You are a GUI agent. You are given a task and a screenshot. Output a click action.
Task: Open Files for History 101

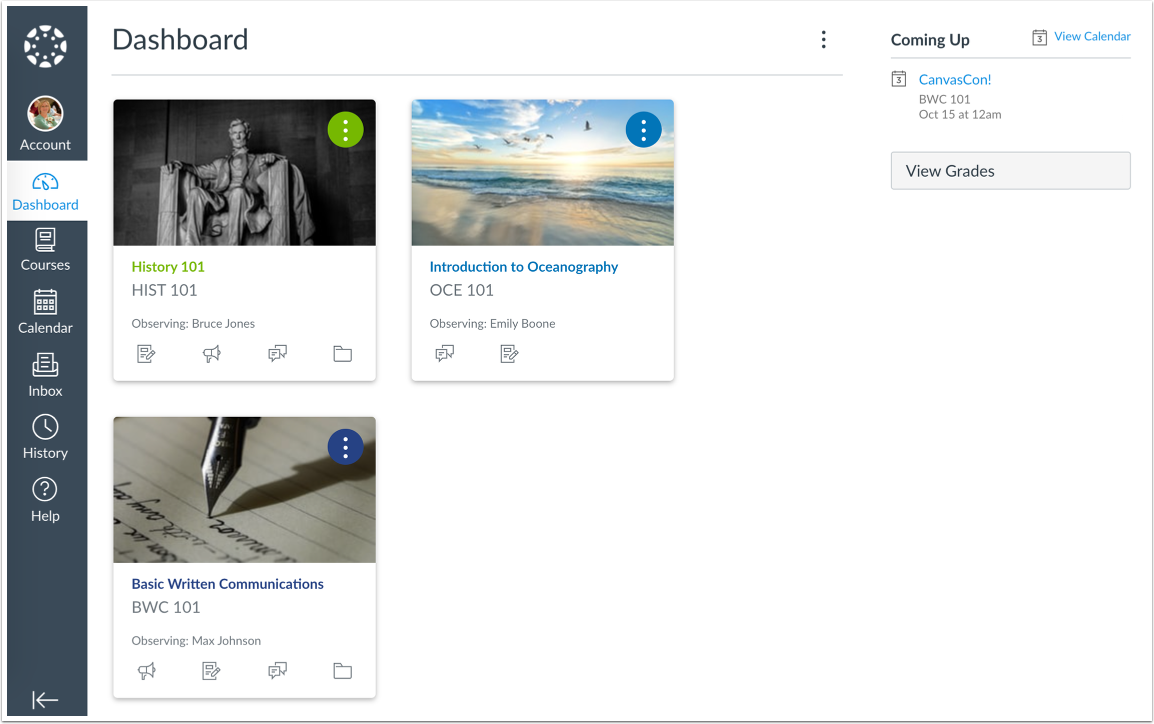point(342,353)
